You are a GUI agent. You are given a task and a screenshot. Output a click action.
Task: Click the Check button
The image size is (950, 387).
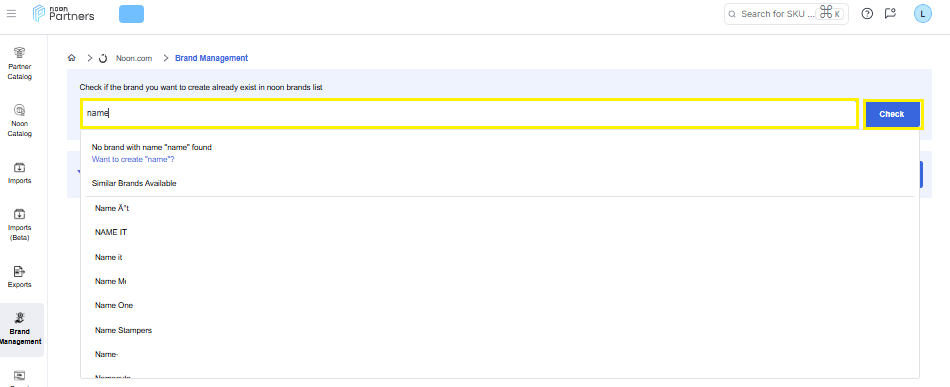point(892,114)
